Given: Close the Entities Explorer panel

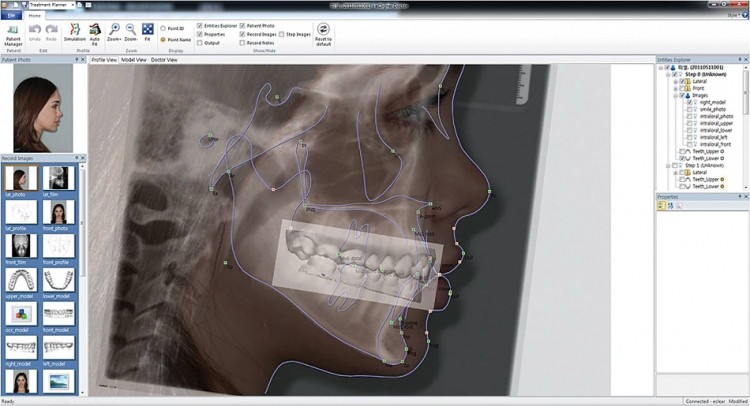Looking at the screenshot, I should tap(746, 60).
